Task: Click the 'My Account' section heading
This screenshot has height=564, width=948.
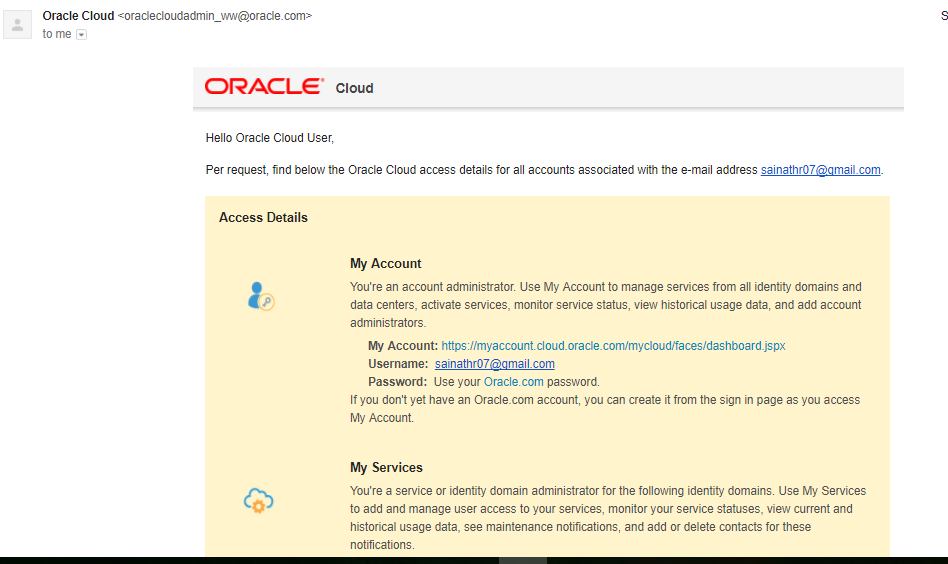Action: pyautogui.click(x=386, y=264)
